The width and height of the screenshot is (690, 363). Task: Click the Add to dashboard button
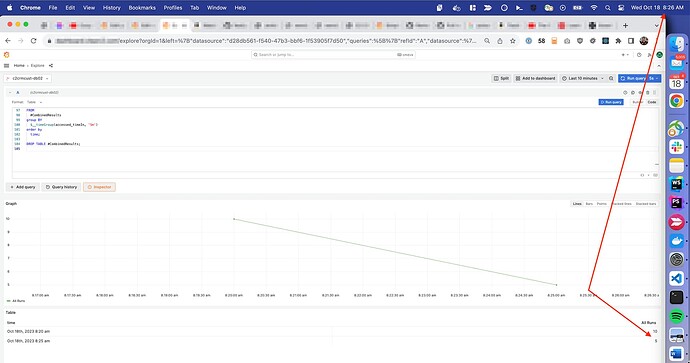pos(536,78)
